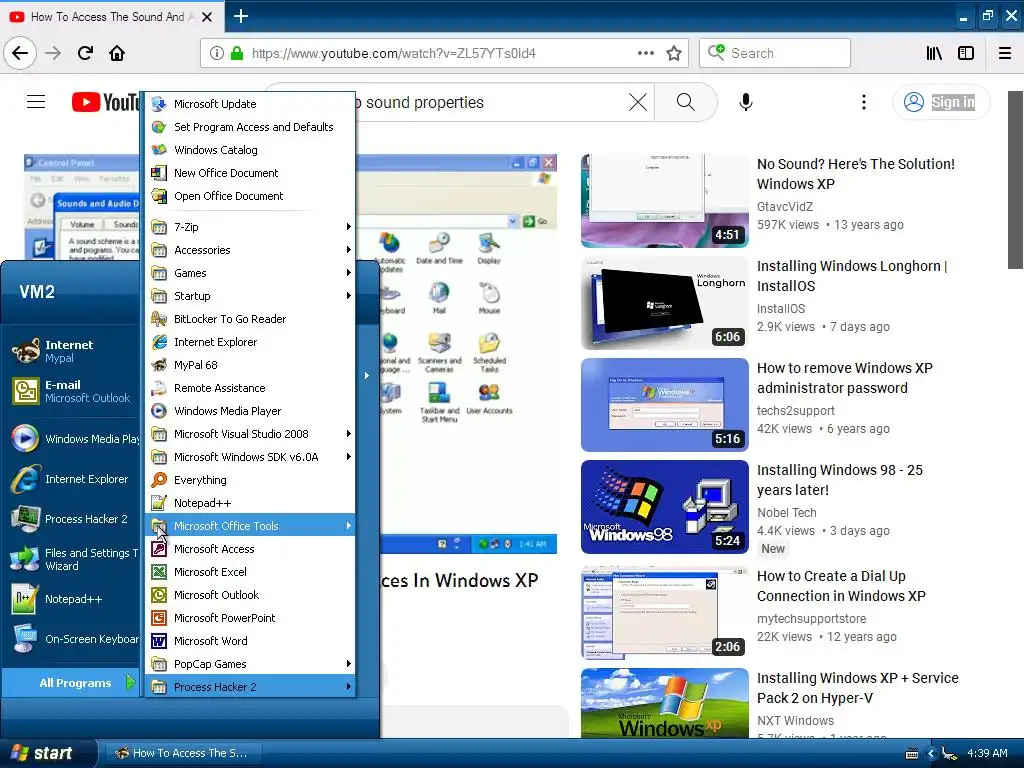This screenshot has height=768, width=1024.
Task: Open Microsoft Update from programs menu
Action: click(x=250, y=104)
